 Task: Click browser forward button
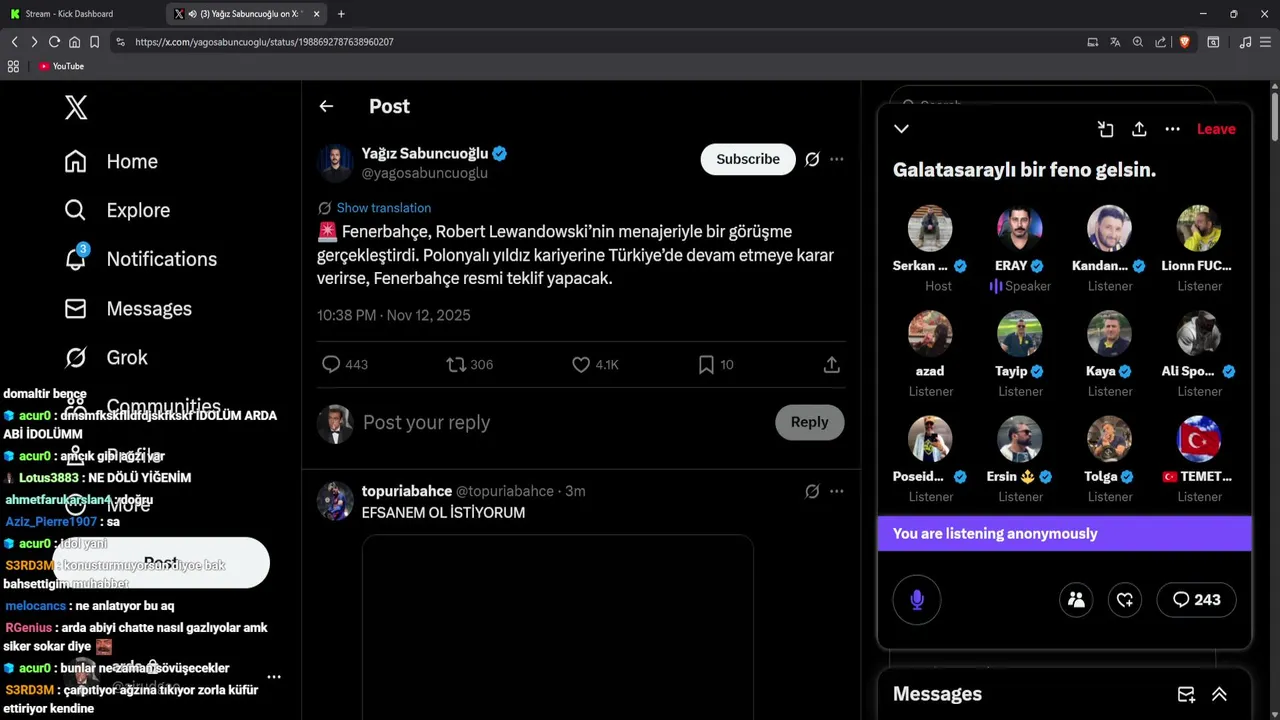(x=34, y=42)
